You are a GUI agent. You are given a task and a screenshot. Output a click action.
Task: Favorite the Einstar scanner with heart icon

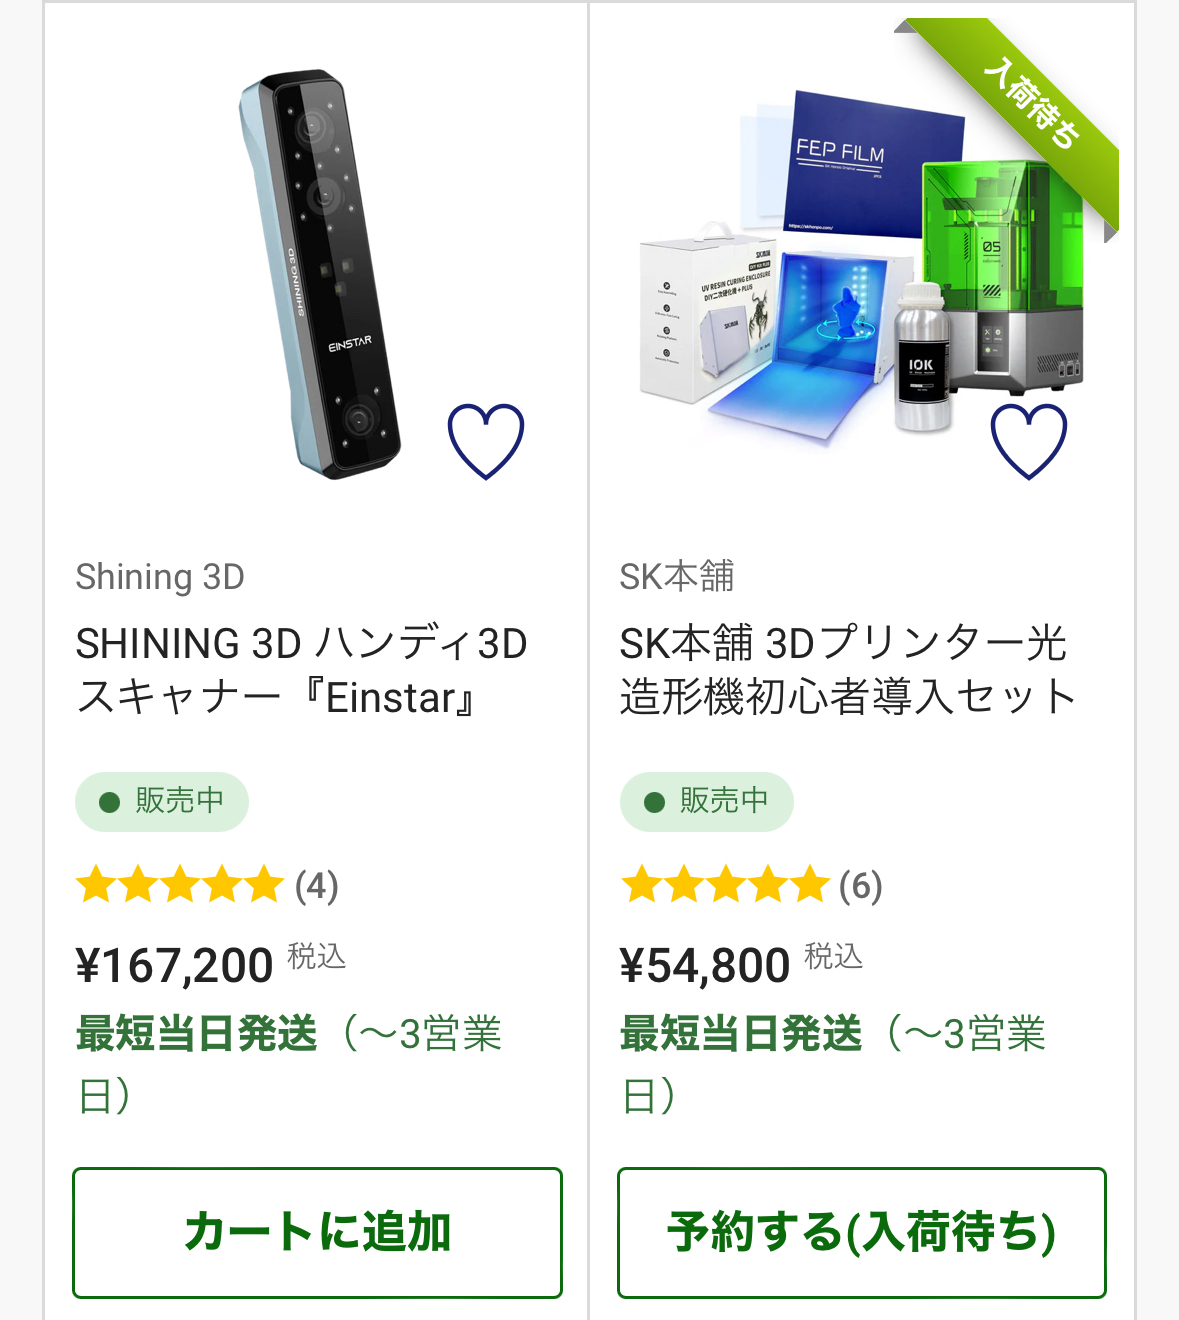pos(486,441)
